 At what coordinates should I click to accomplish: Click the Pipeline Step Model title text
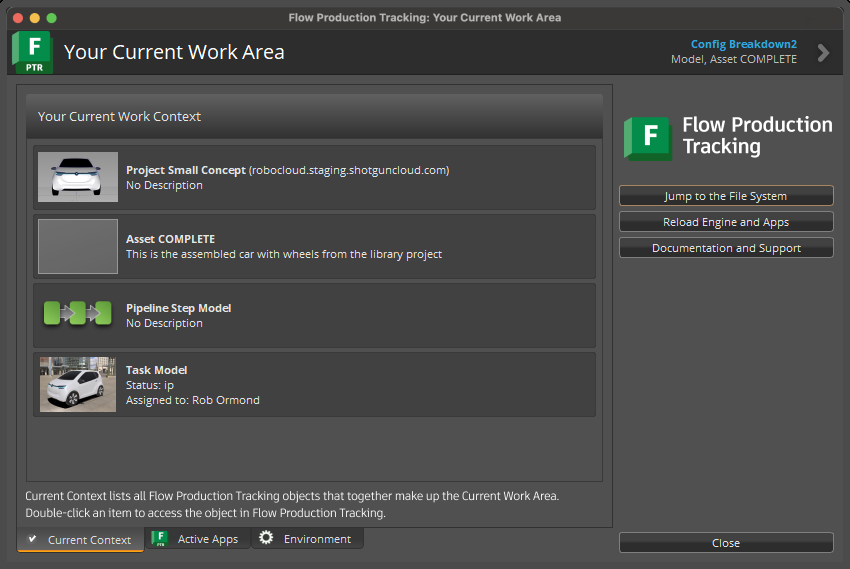coord(178,308)
